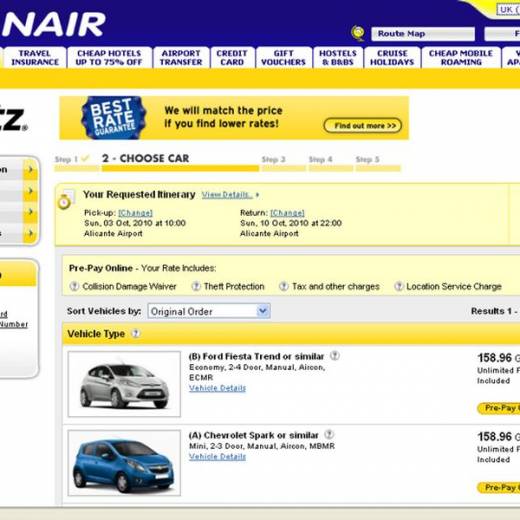Image resolution: width=520 pixels, height=520 pixels.
Task: Click the Chevrolet Spark car thumbnail
Action: [124, 463]
